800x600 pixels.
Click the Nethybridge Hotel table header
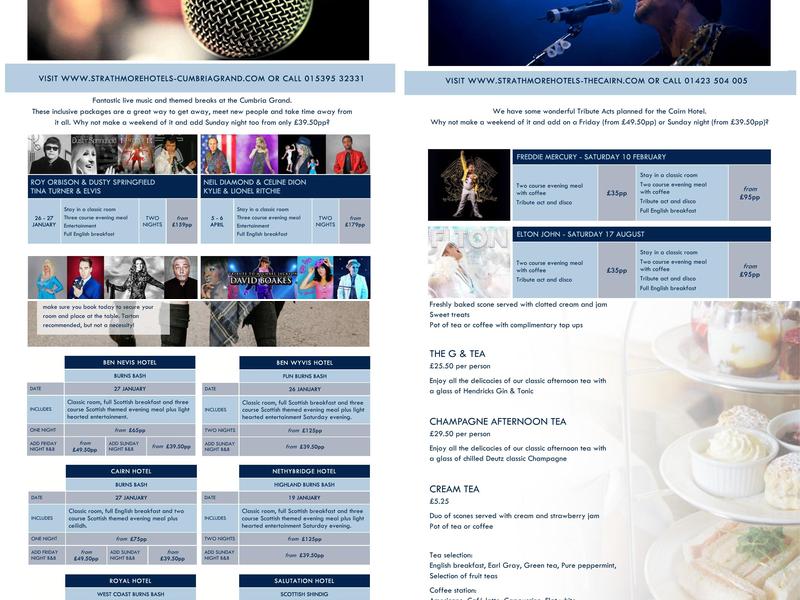(304, 471)
